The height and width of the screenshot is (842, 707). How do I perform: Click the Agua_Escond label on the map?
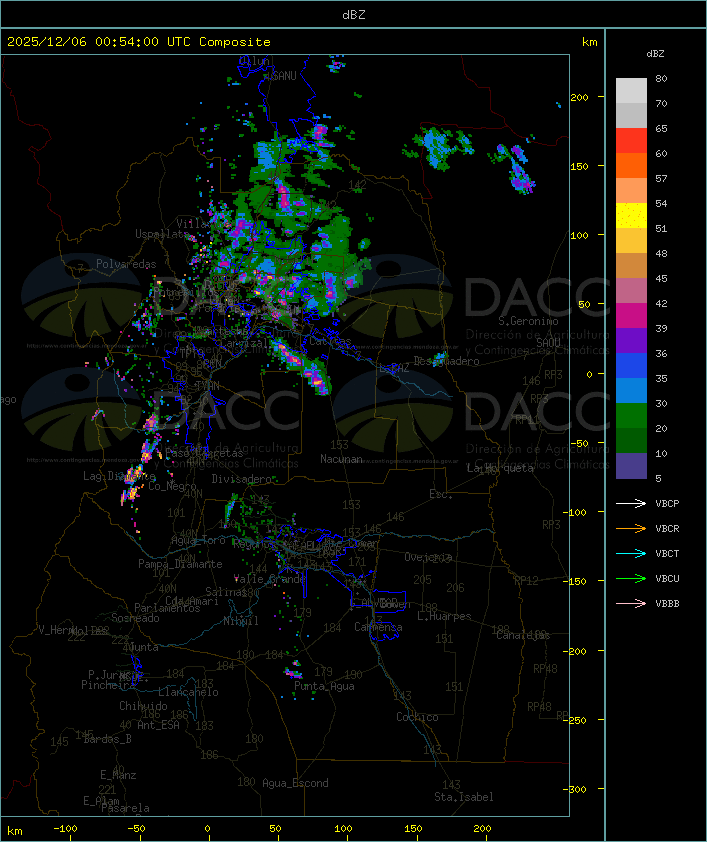click(x=295, y=783)
